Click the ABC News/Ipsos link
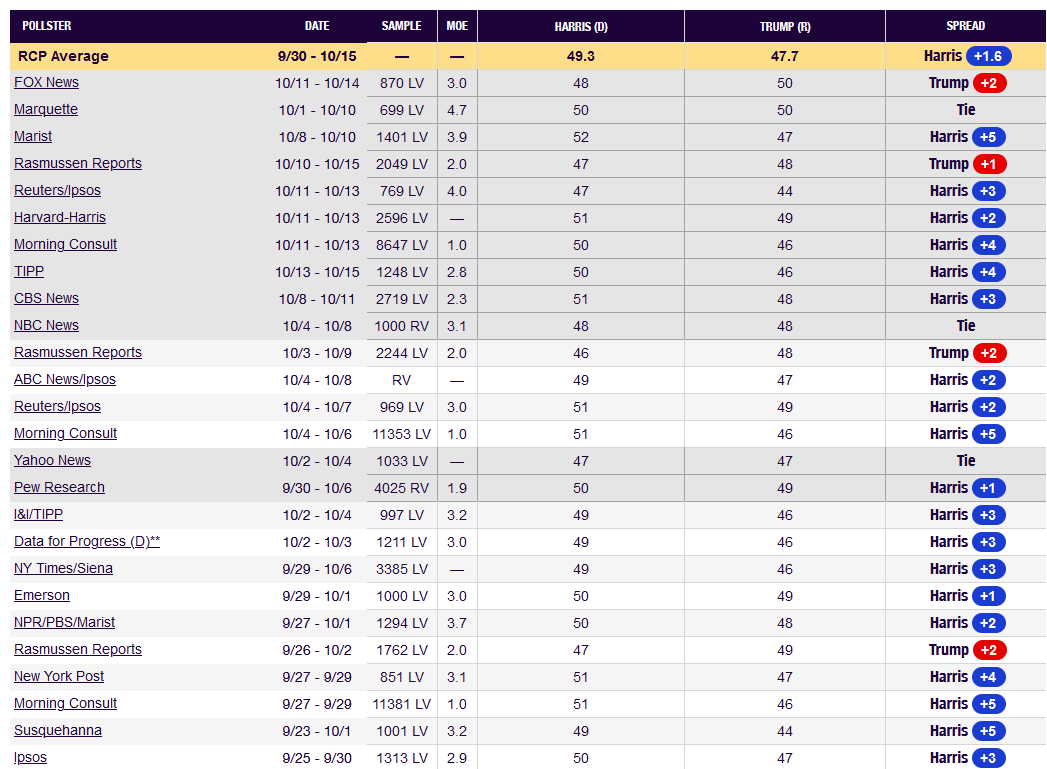 (x=65, y=380)
